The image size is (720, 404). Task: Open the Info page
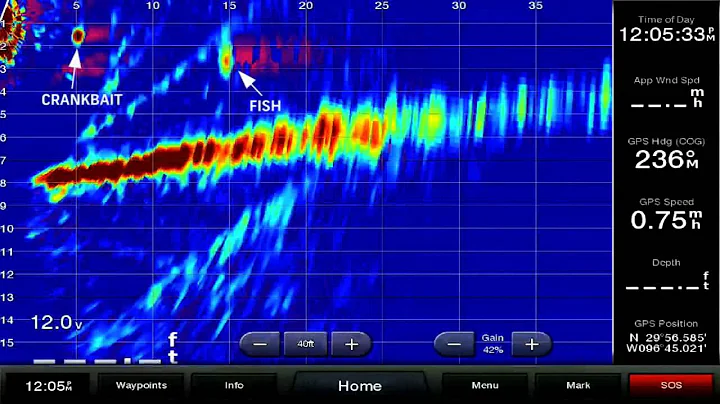(x=234, y=385)
